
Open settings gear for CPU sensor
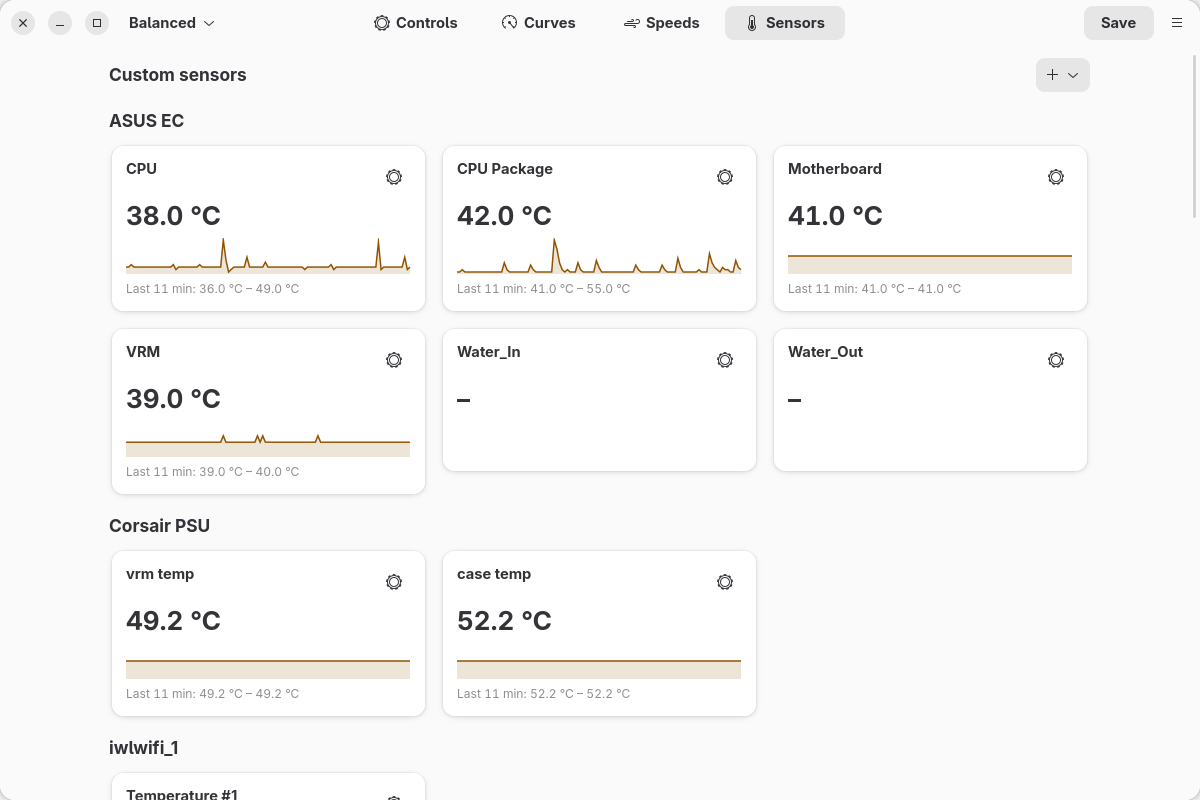394,177
